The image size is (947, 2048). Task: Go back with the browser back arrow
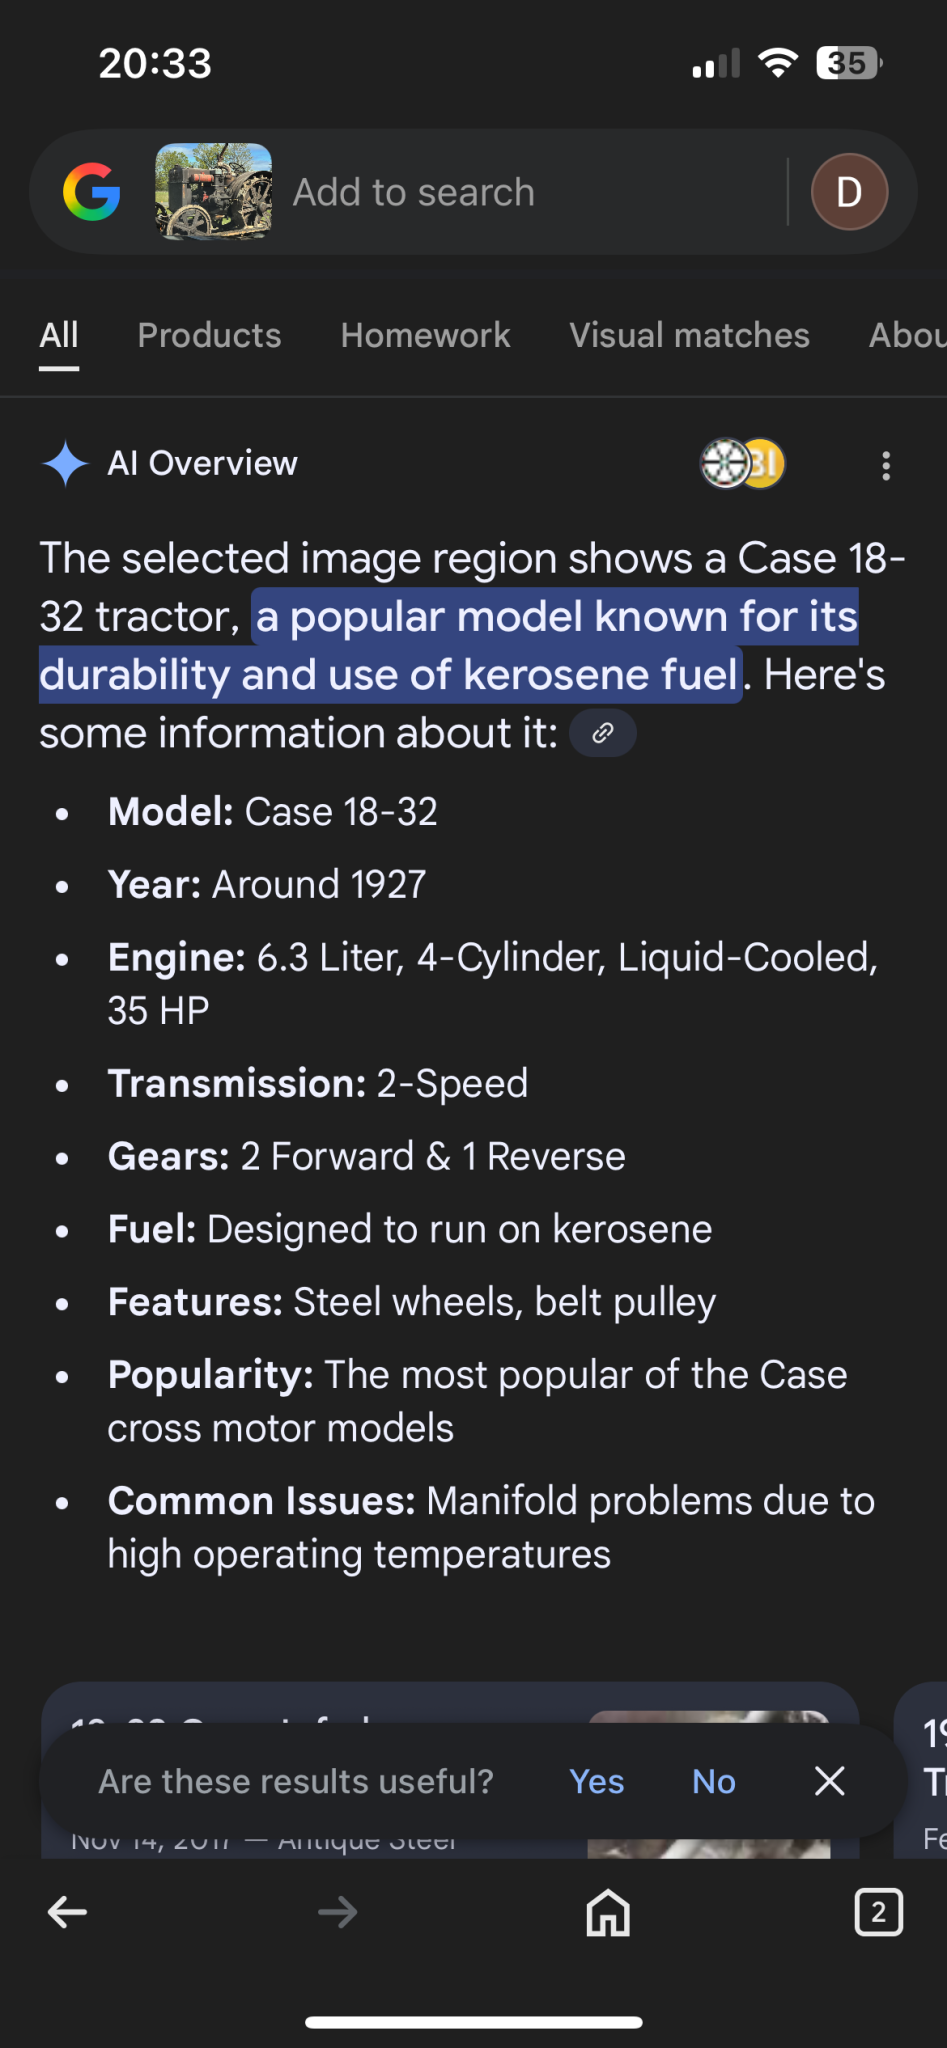[x=68, y=1913]
